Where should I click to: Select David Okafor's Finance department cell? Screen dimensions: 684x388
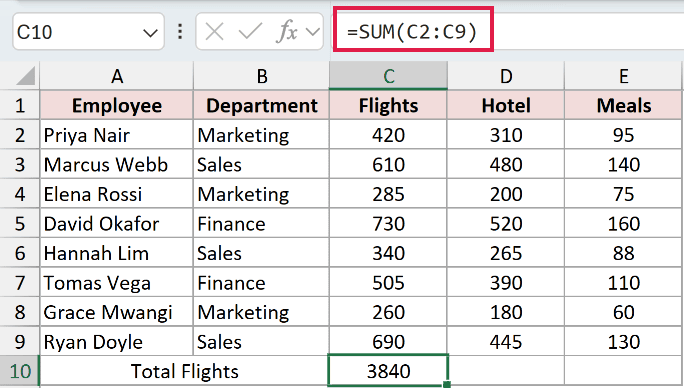tap(261, 223)
